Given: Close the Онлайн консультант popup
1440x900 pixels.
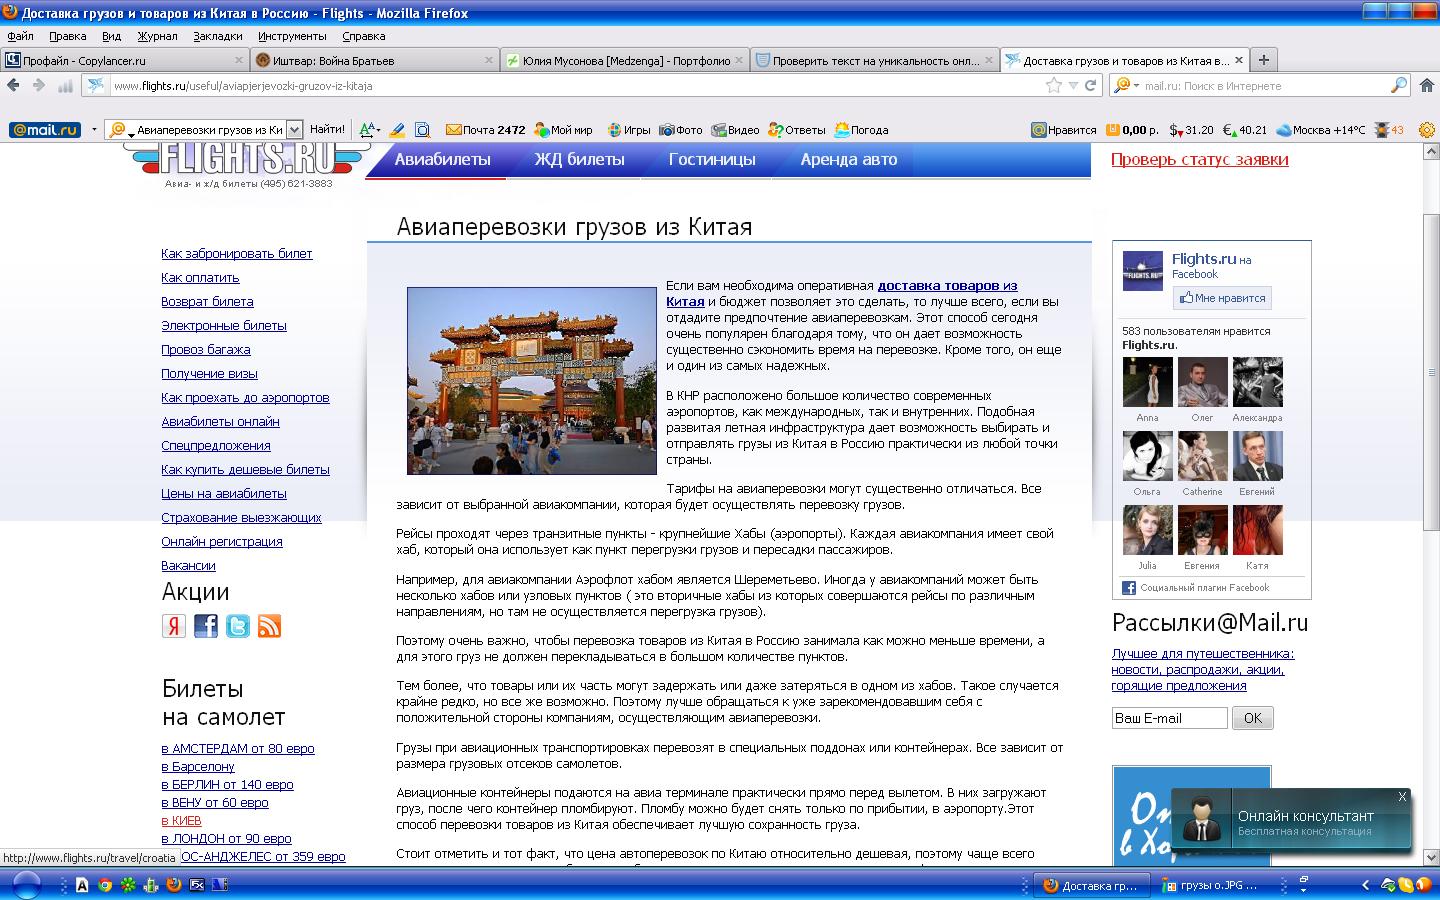Looking at the screenshot, I should pos(1402,797).
